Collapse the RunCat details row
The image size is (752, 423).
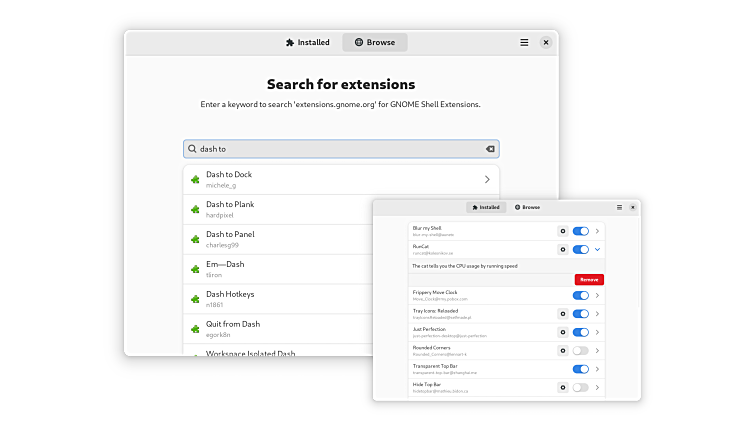click(598, 249)
